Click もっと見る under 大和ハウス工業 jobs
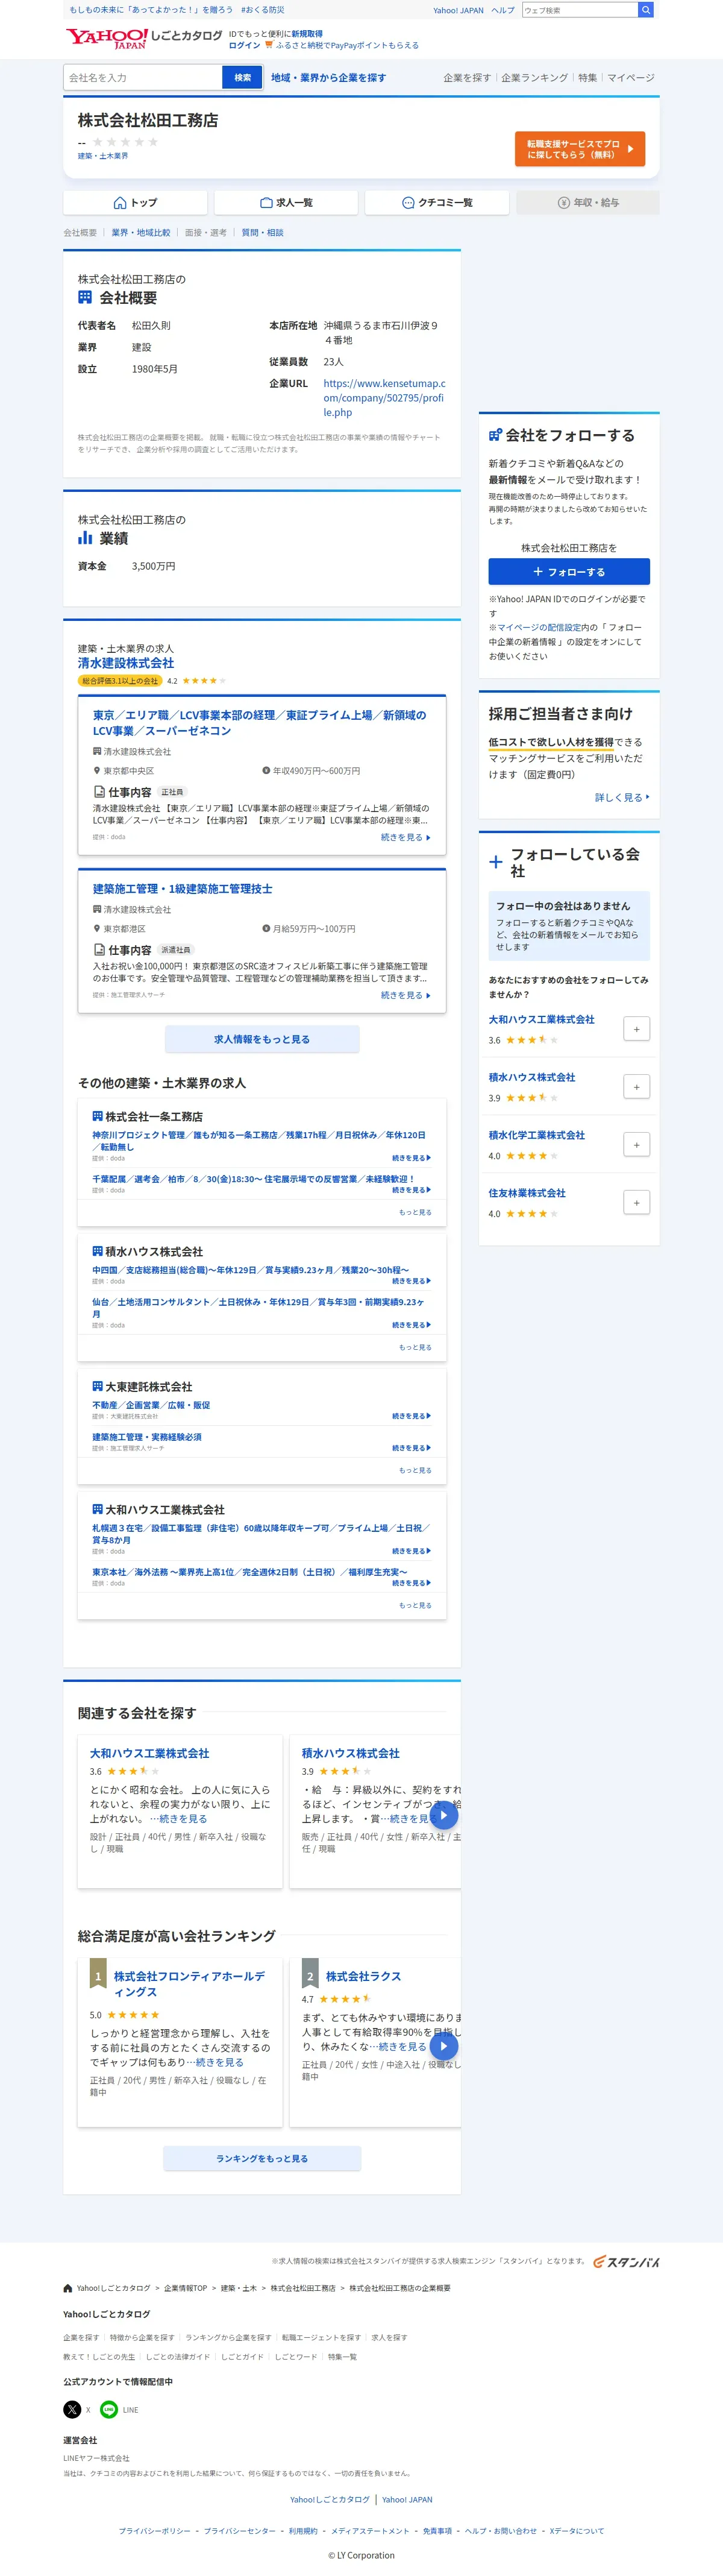Screen dimensions: 723x2576 (x=415, y=1605)
